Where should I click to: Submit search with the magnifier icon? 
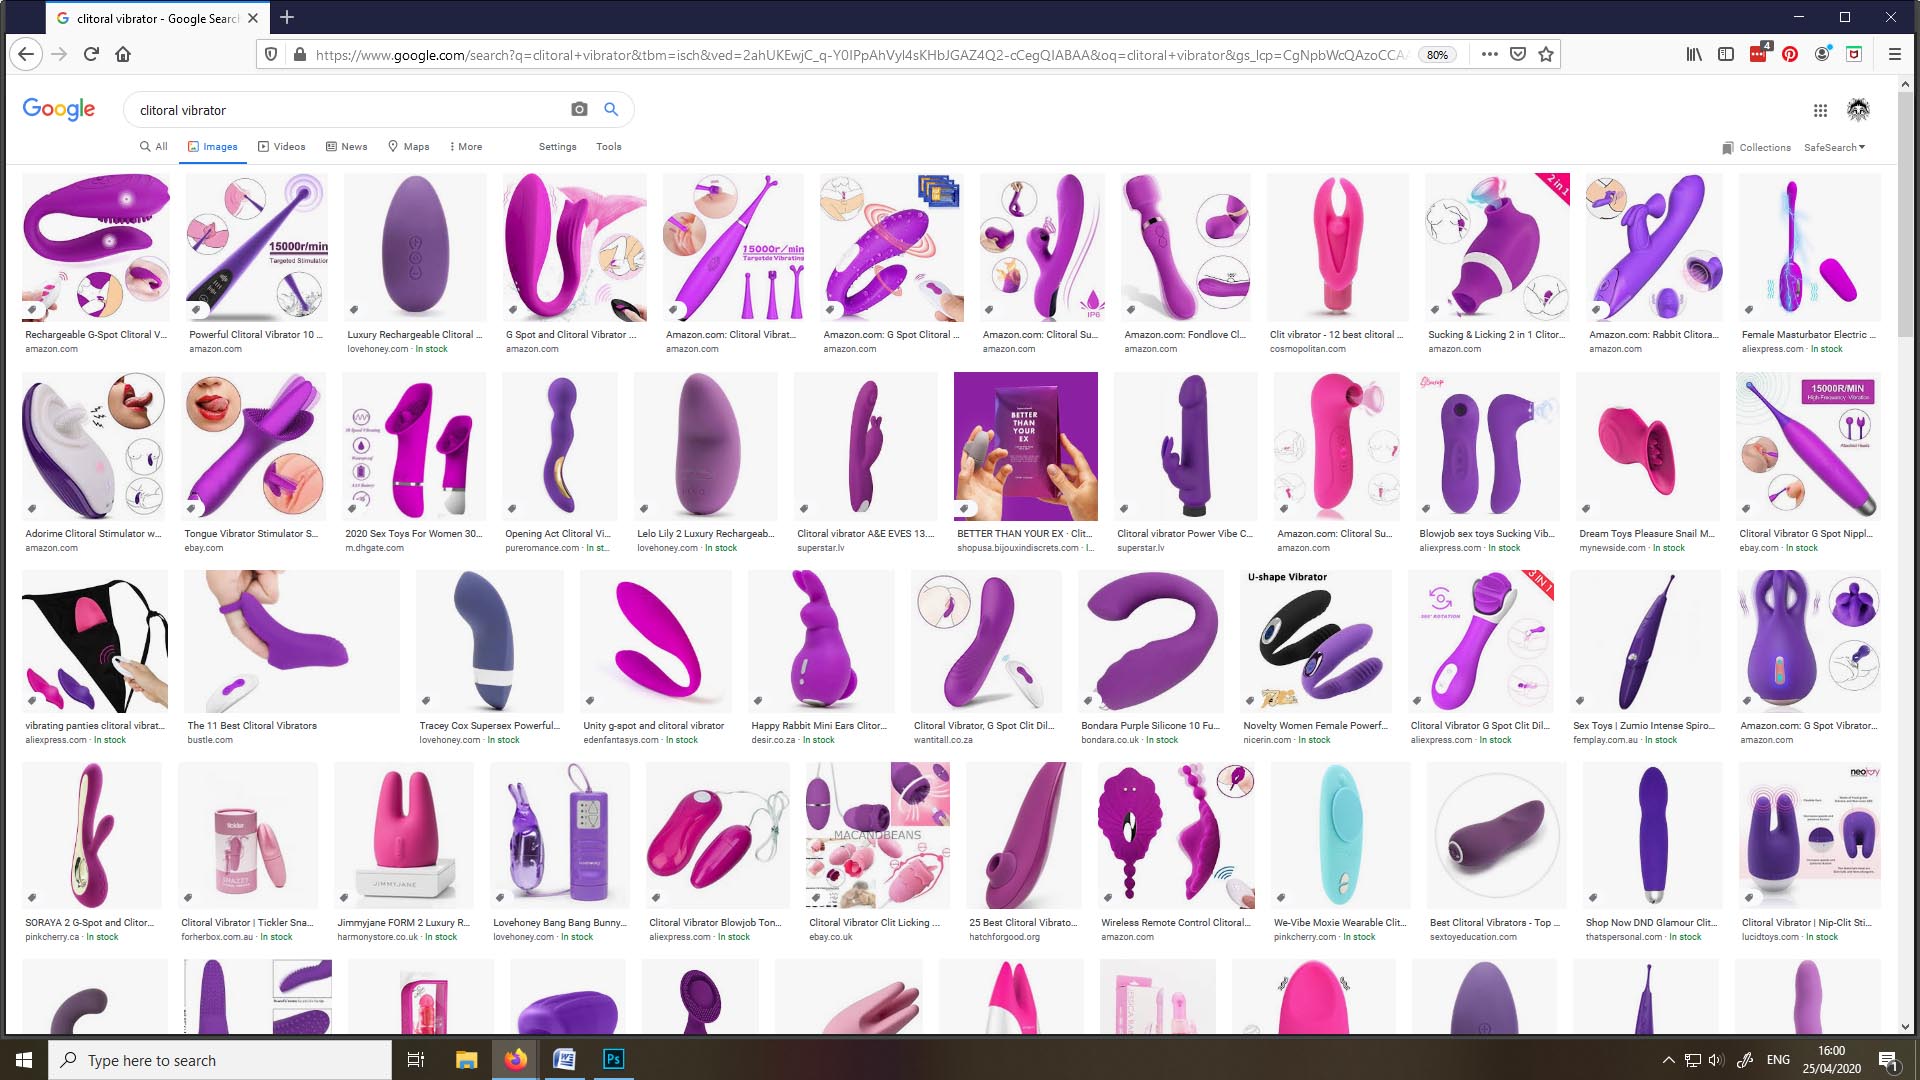[611, 109]
